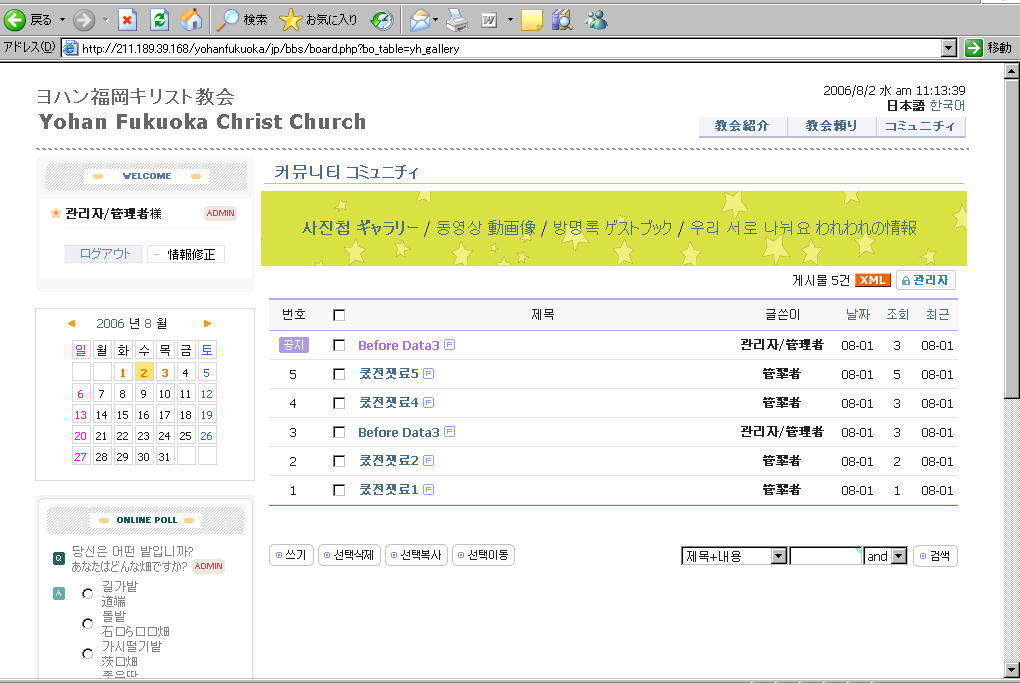Open the Mail icon in toolbar

pyautogui.click(x=420, y=19)
